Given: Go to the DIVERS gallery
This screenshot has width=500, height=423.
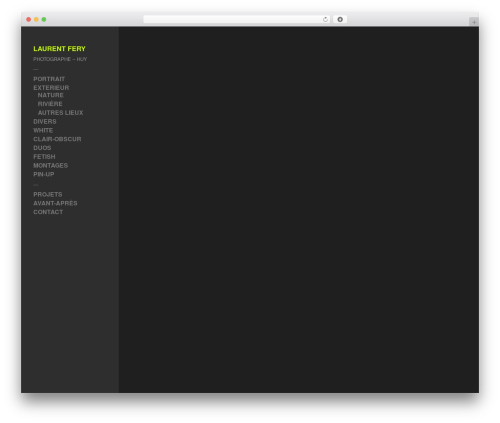Looking at the screenshot, I should 45,122.
